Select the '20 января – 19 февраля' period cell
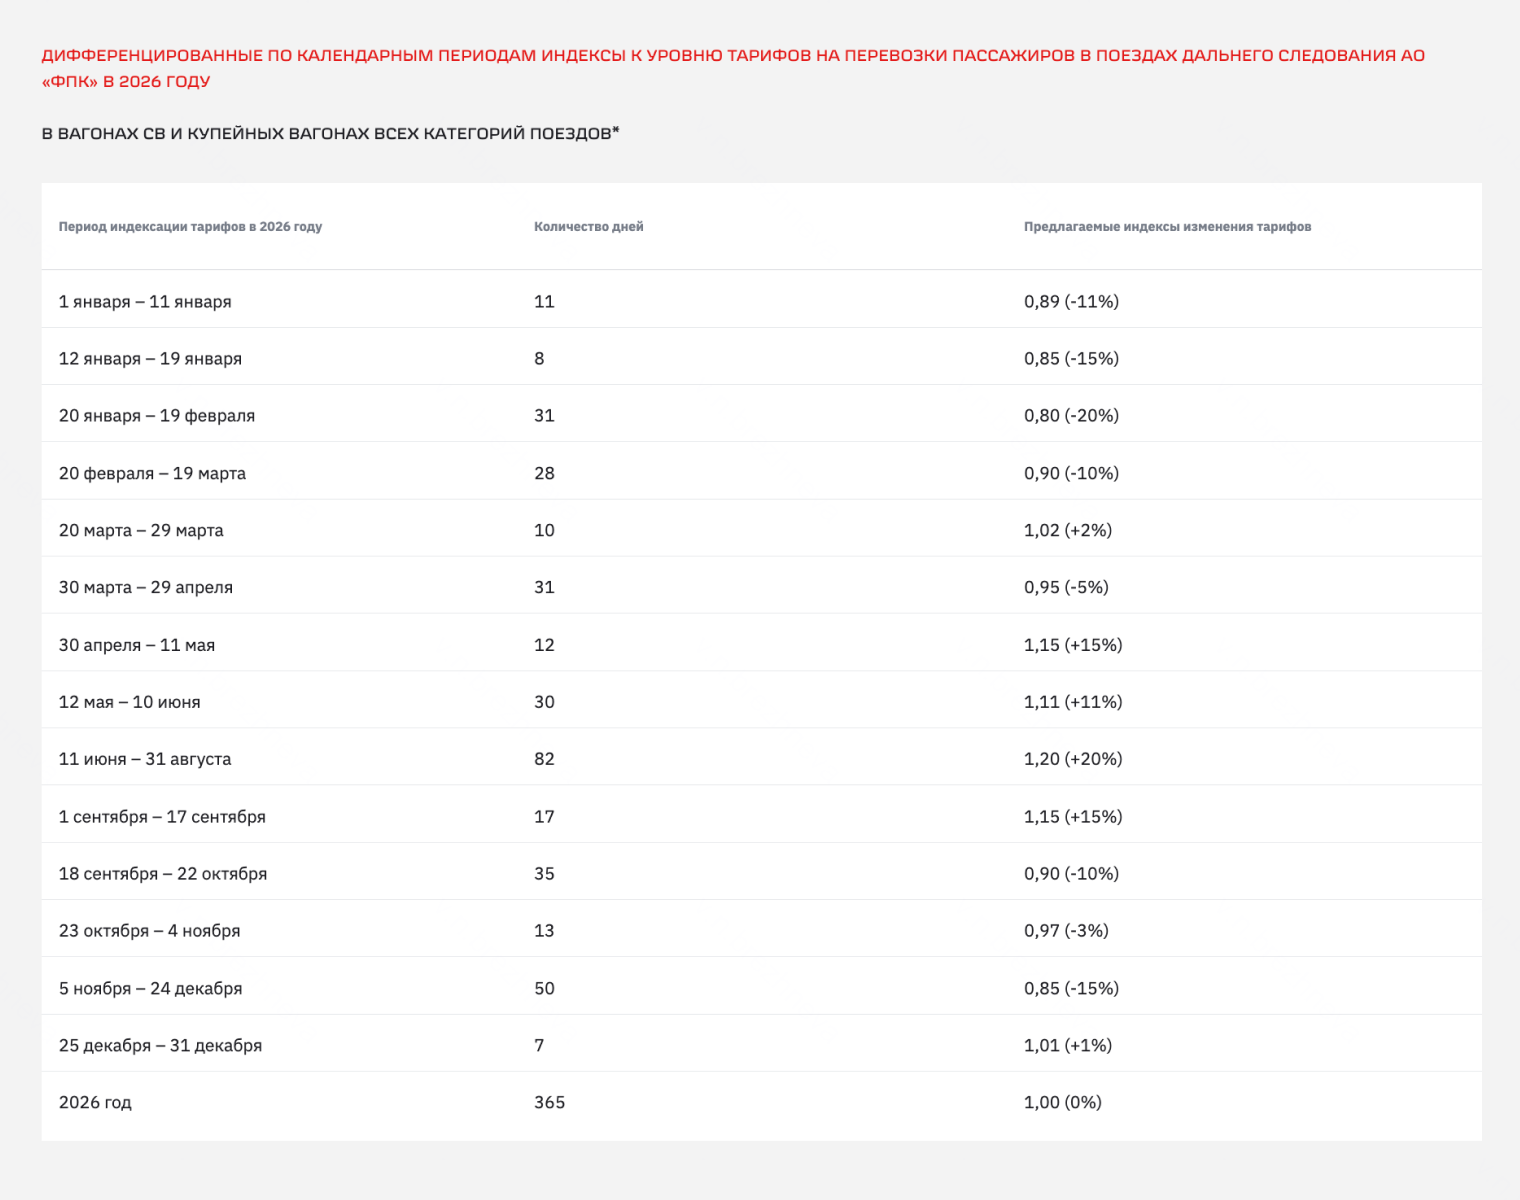Image resolution: width=1520 pixels, height=1200 pixels. (157, 416)
